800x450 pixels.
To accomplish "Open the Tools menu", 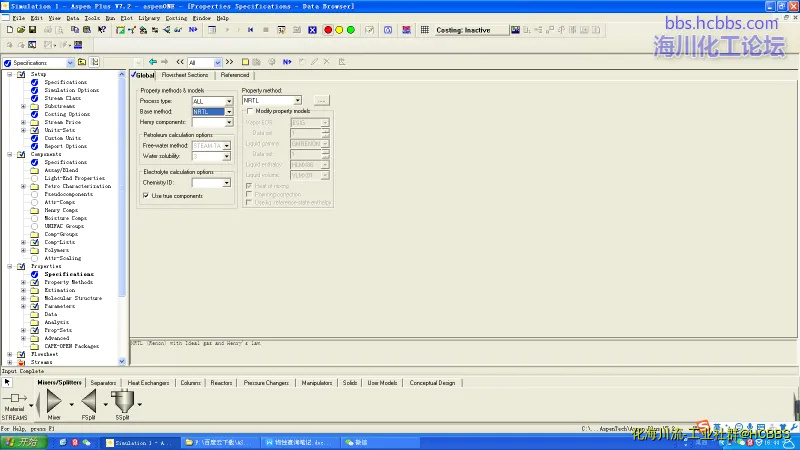I will pyautogui.click(x=91, y=18).
